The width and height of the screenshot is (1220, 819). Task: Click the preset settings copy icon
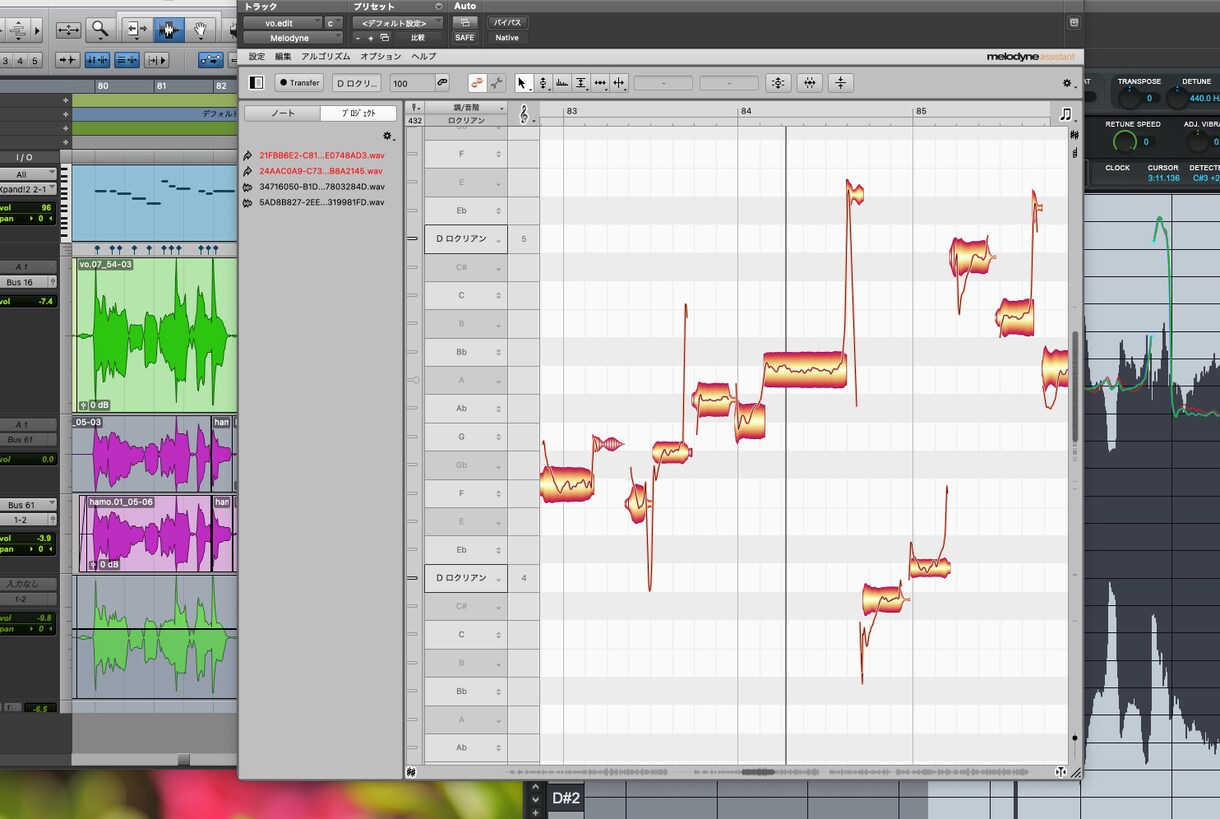tap(385, 38)
